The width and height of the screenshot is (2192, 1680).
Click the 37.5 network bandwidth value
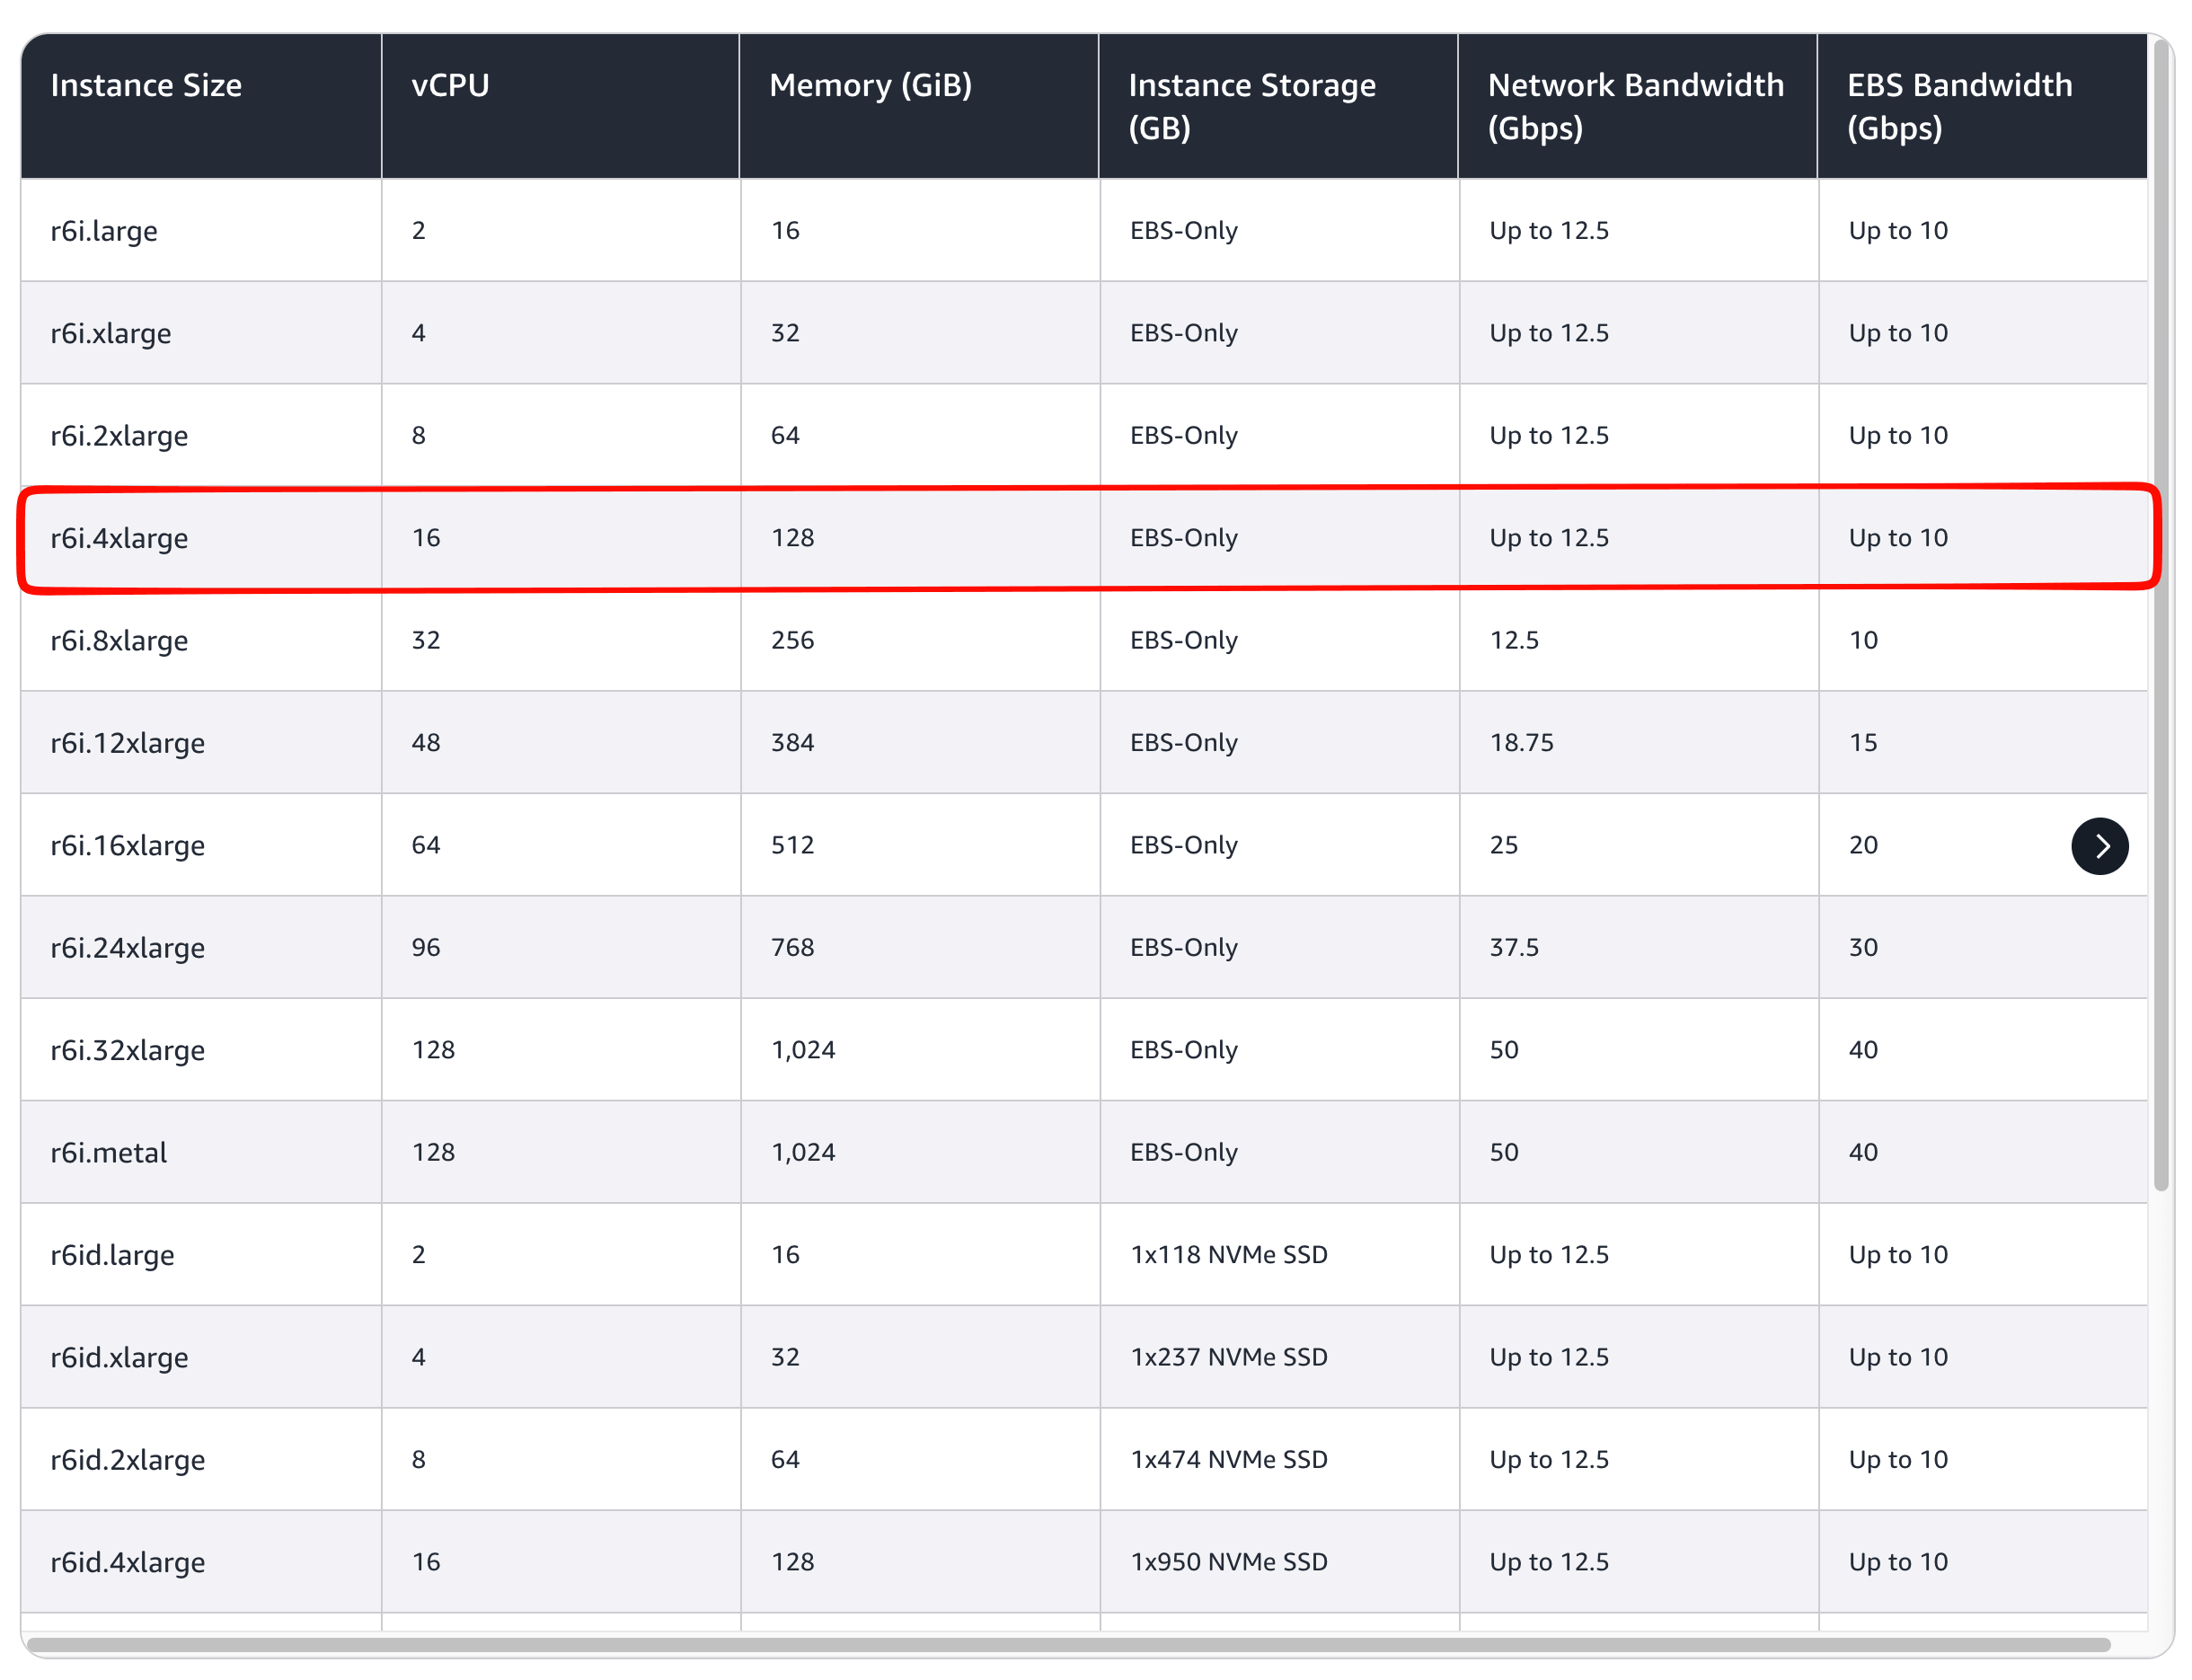1514,947
